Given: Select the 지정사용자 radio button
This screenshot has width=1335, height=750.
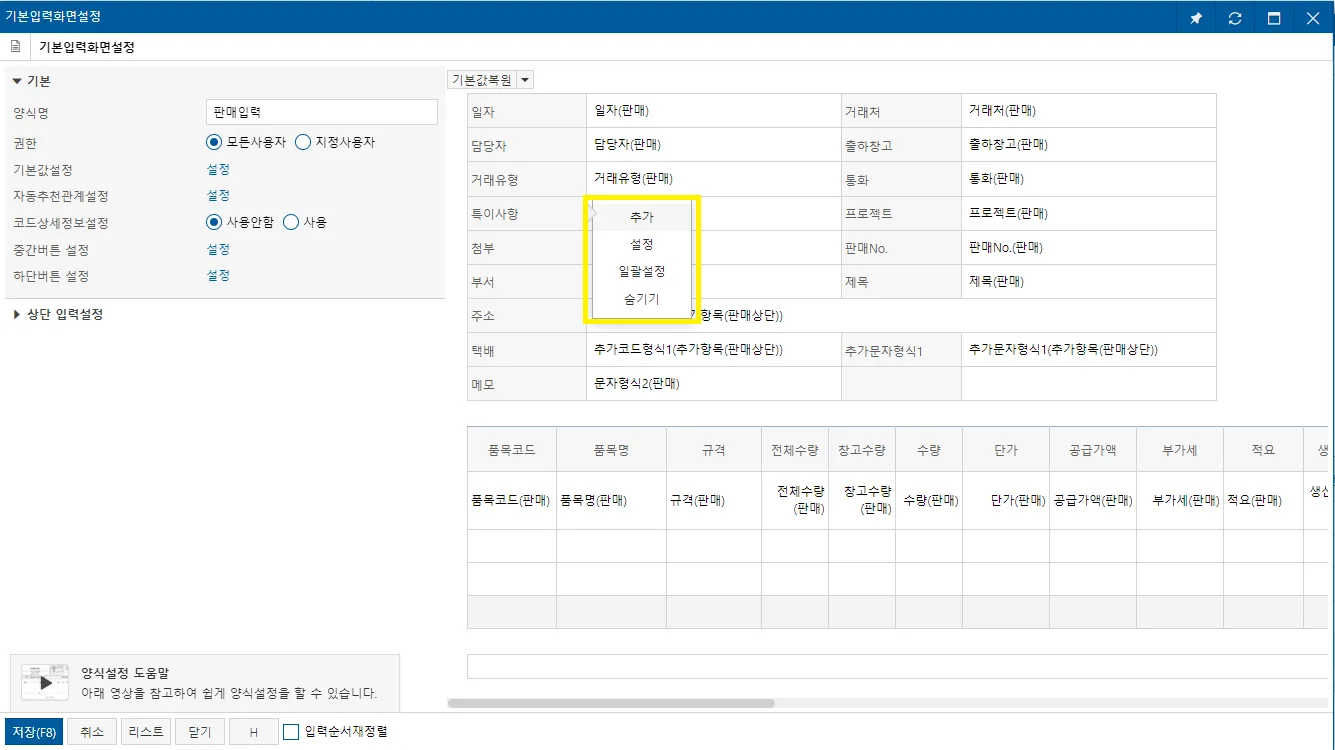Looking at the screenshot, I should point(303,142).
